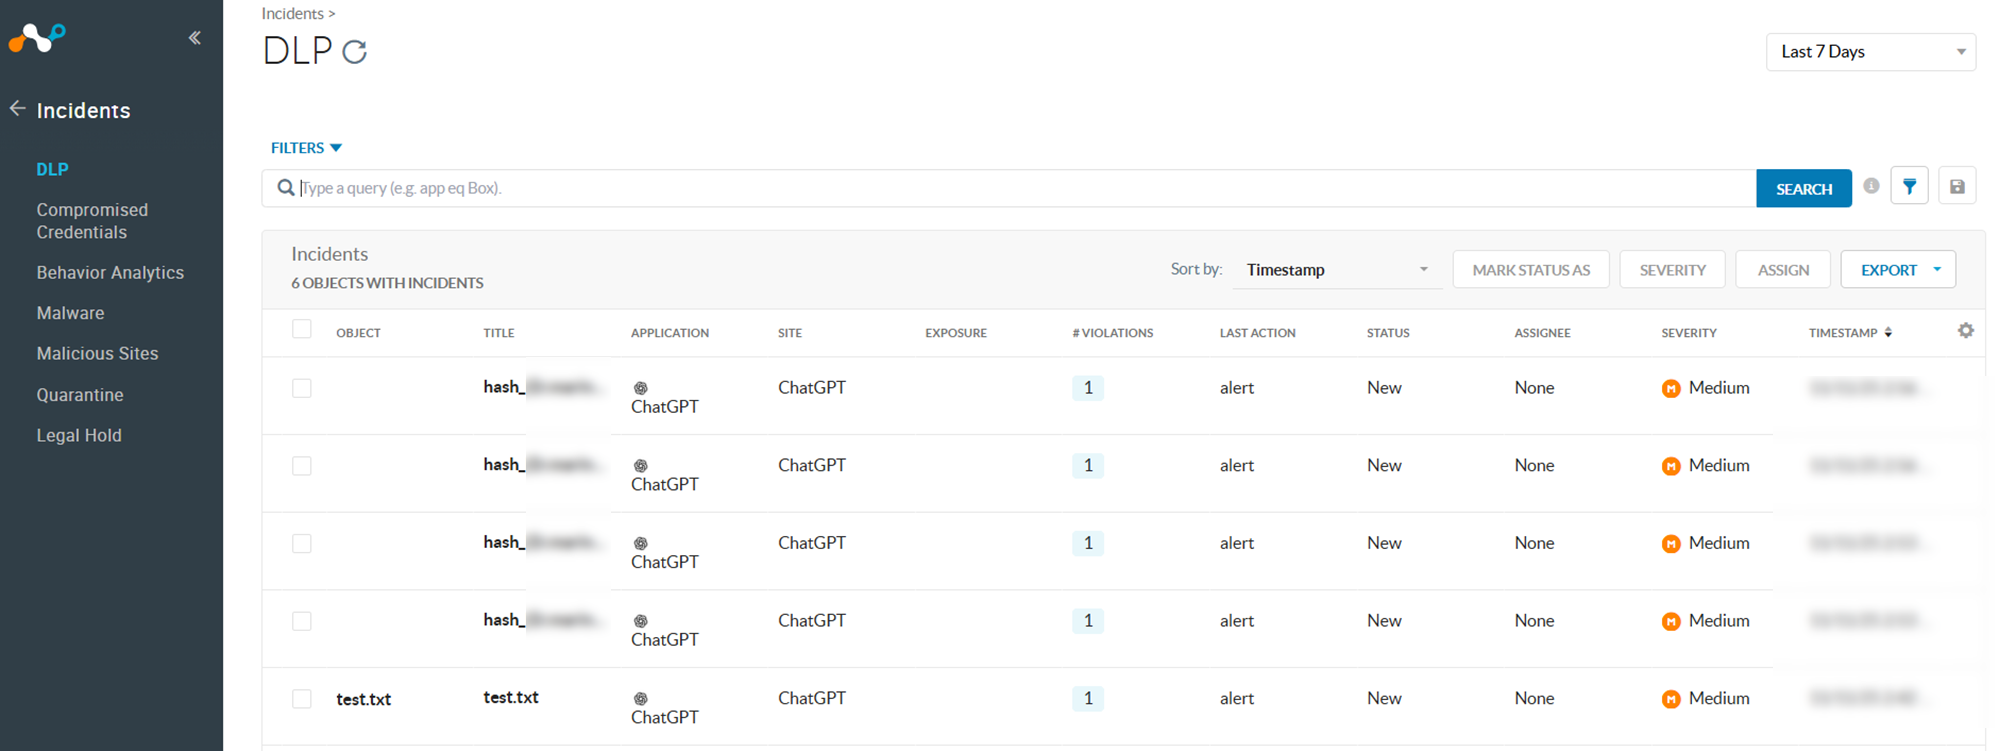Open the Sort by Timestamp dropdown
The image size is (2000, 751).
[x=1337, y=270]
